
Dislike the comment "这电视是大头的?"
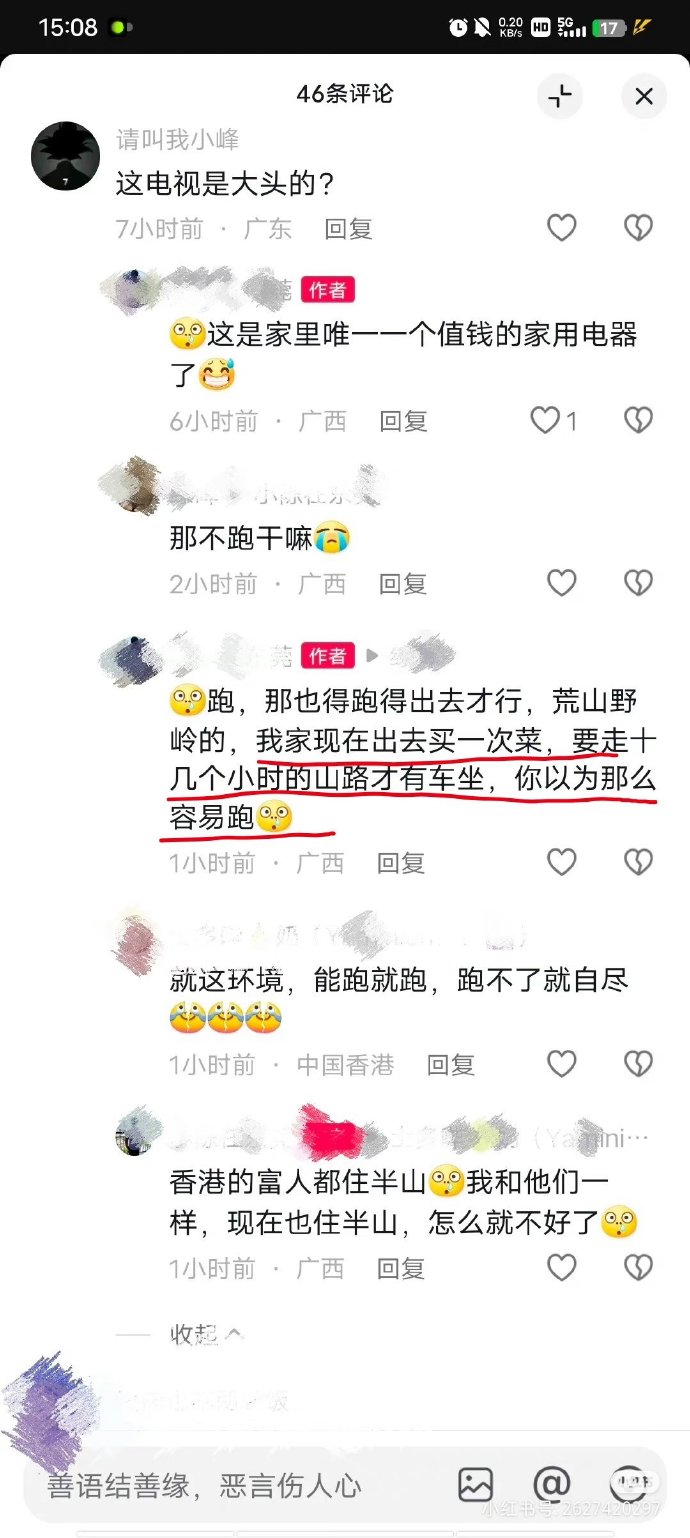[638, 228]
